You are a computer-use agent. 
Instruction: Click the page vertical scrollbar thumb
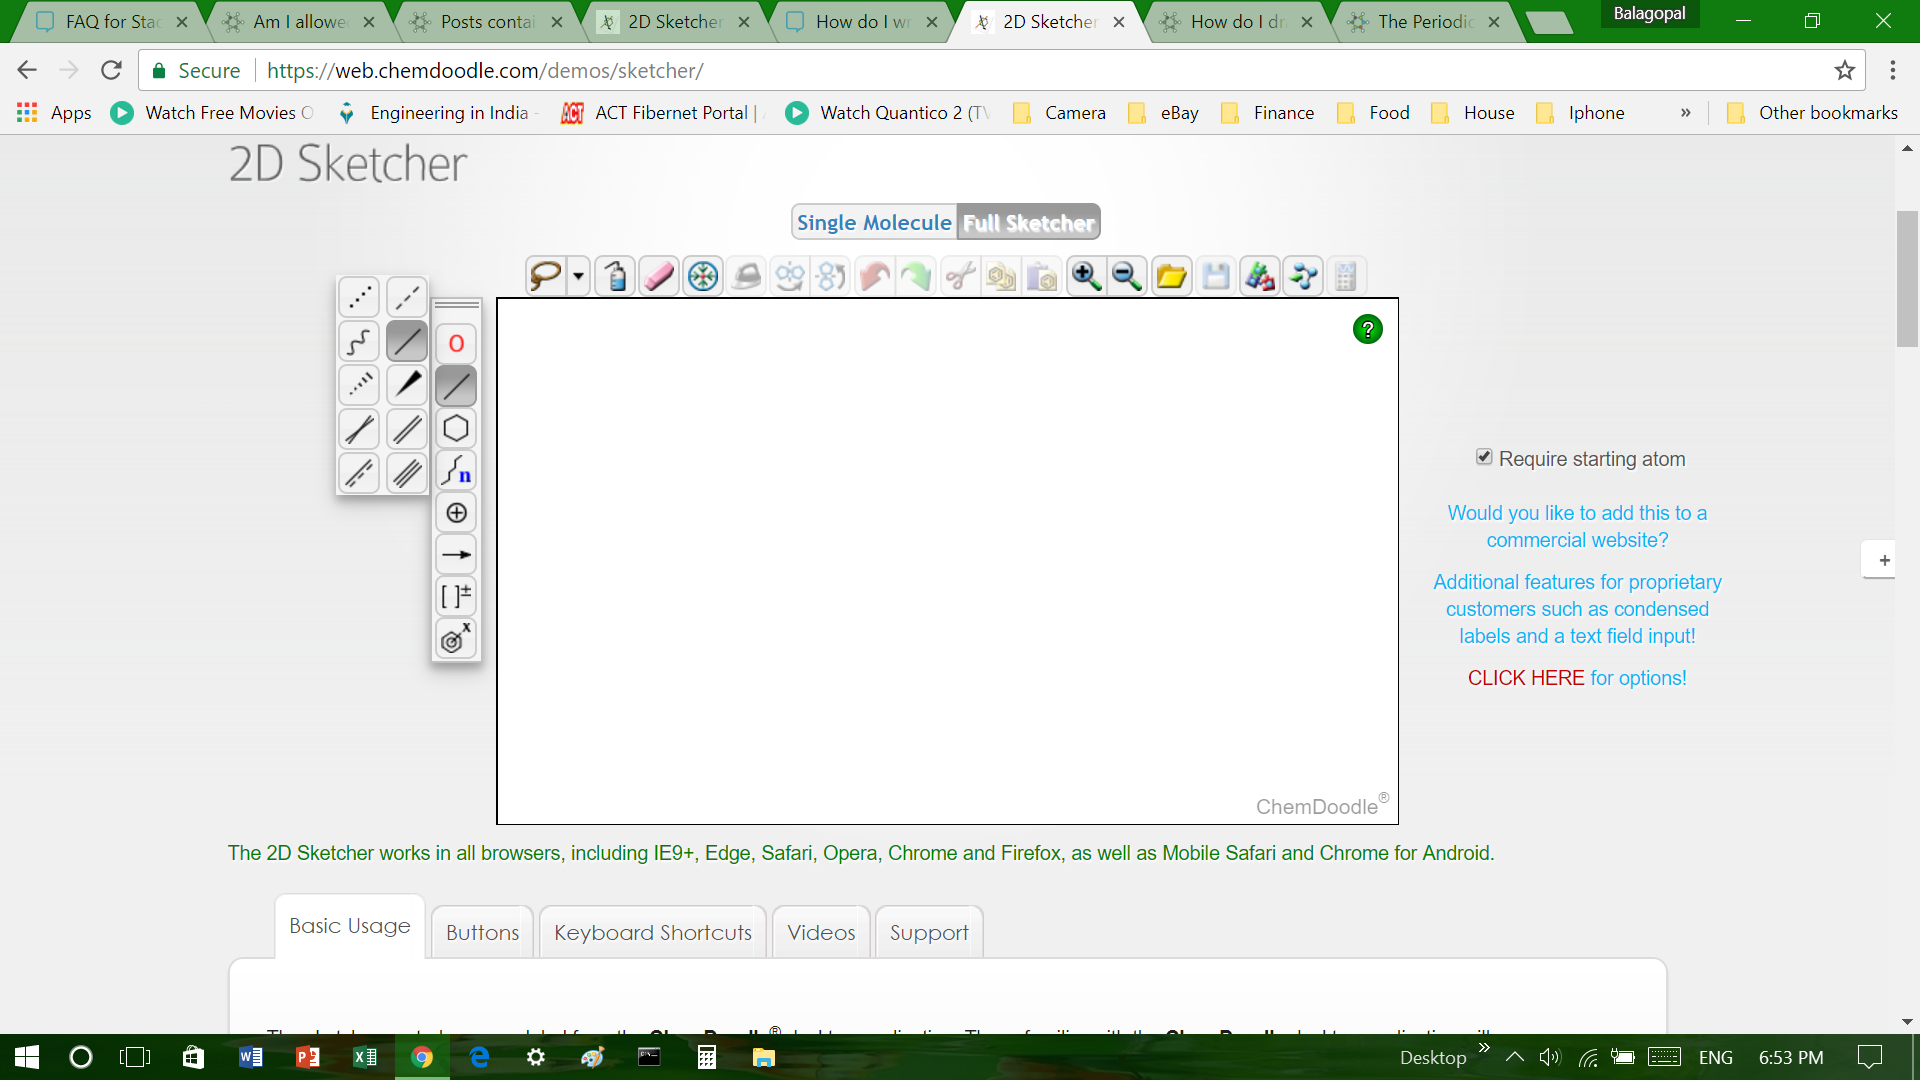(1907, 279)
